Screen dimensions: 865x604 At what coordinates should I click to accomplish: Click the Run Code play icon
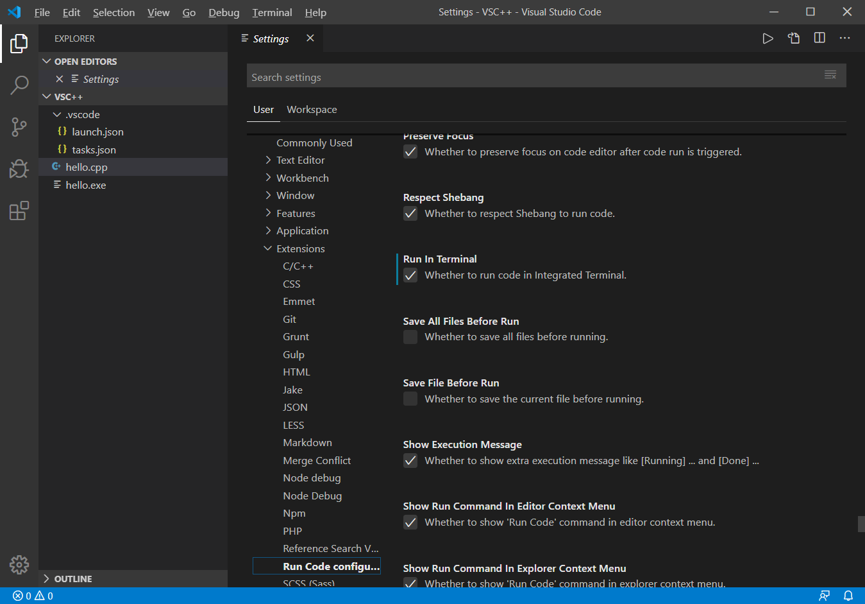pos(767,39)
